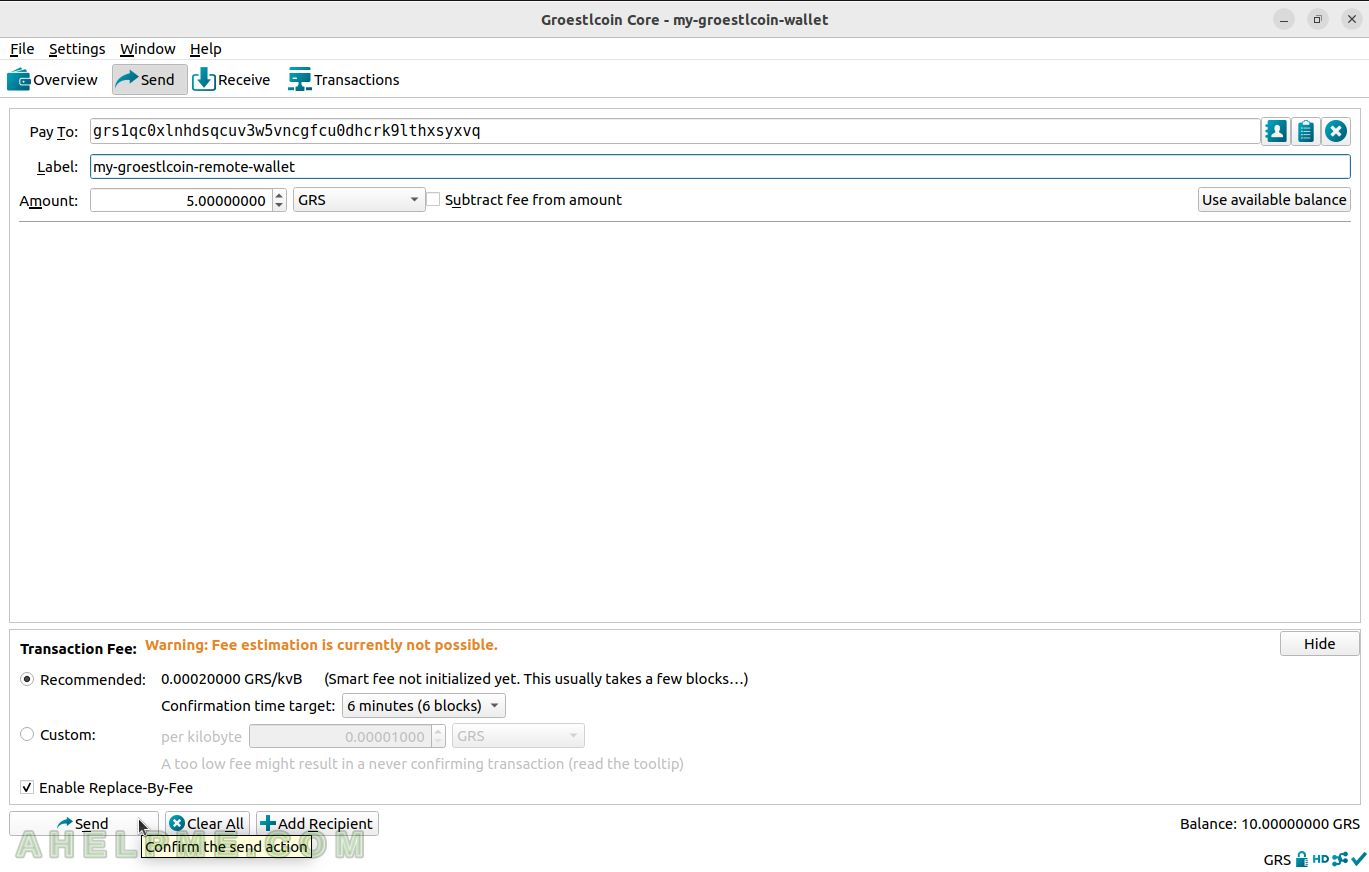The image size is (1369, 872).
Task: Click the Pay To address field
Action: [x=675, y=131]
